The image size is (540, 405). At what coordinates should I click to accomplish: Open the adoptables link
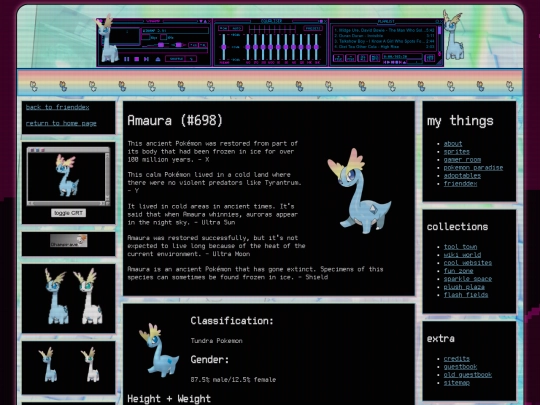pyautogui.click(x=462, y=175)
